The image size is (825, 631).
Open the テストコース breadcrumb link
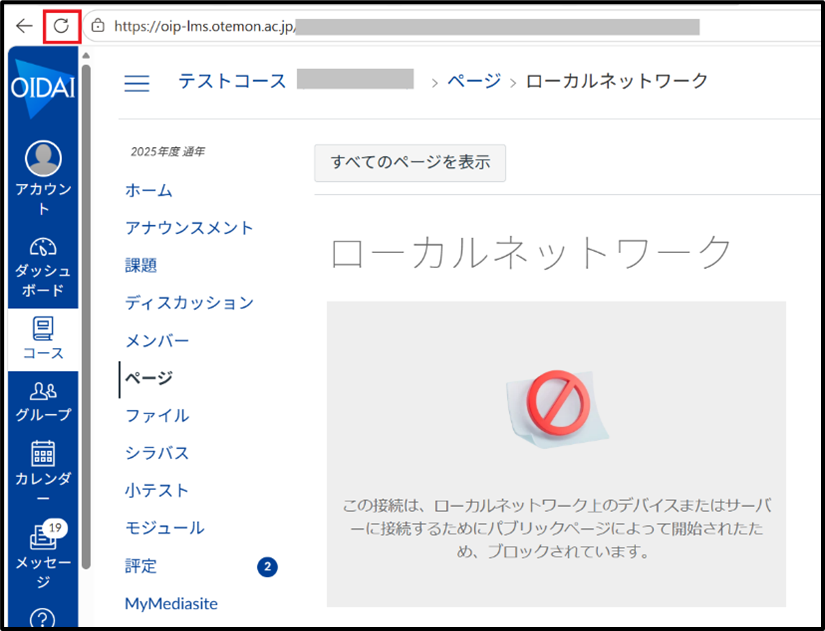pyautogui.click(x=232, y=81)
